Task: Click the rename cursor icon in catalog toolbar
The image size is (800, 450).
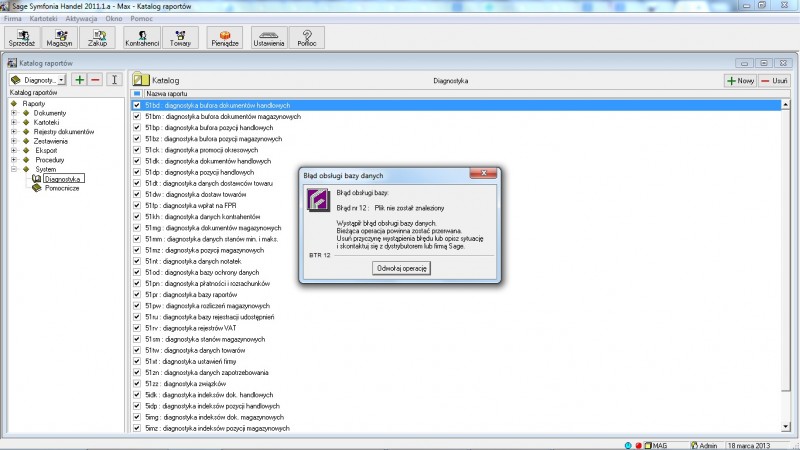Action: pyautogui.click(x=114, y=80)
